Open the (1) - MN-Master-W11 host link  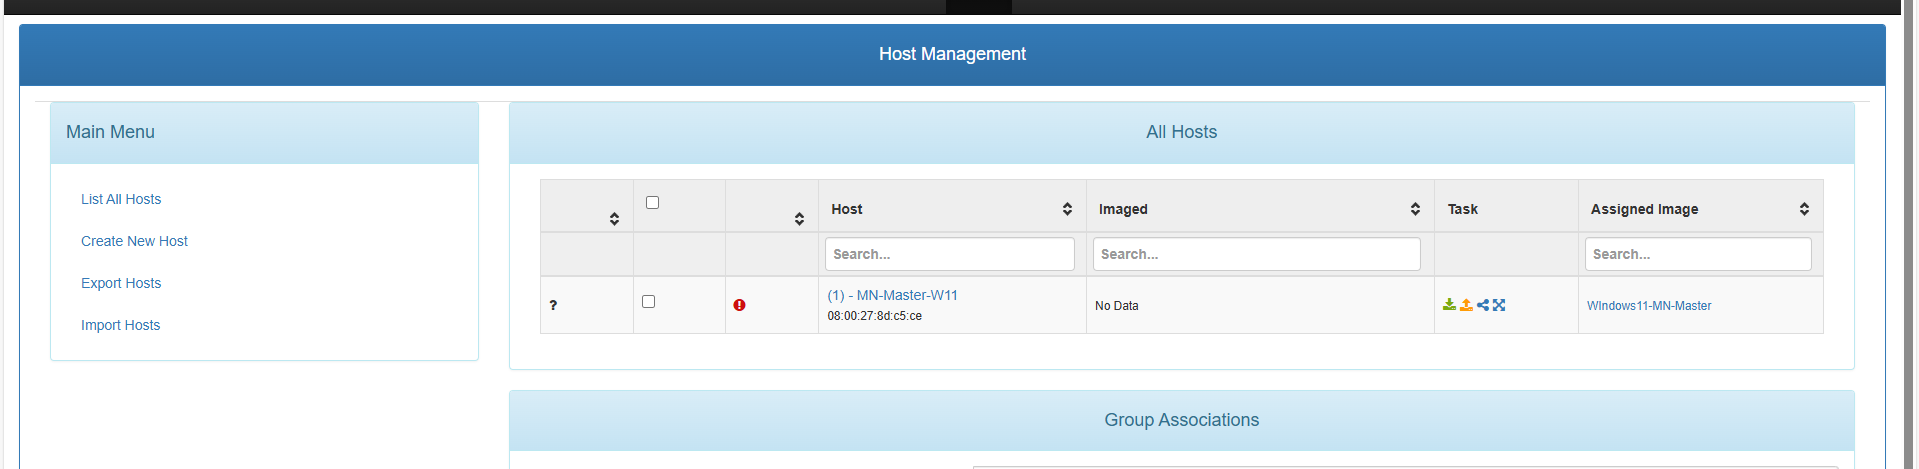(x=892, y=295)
